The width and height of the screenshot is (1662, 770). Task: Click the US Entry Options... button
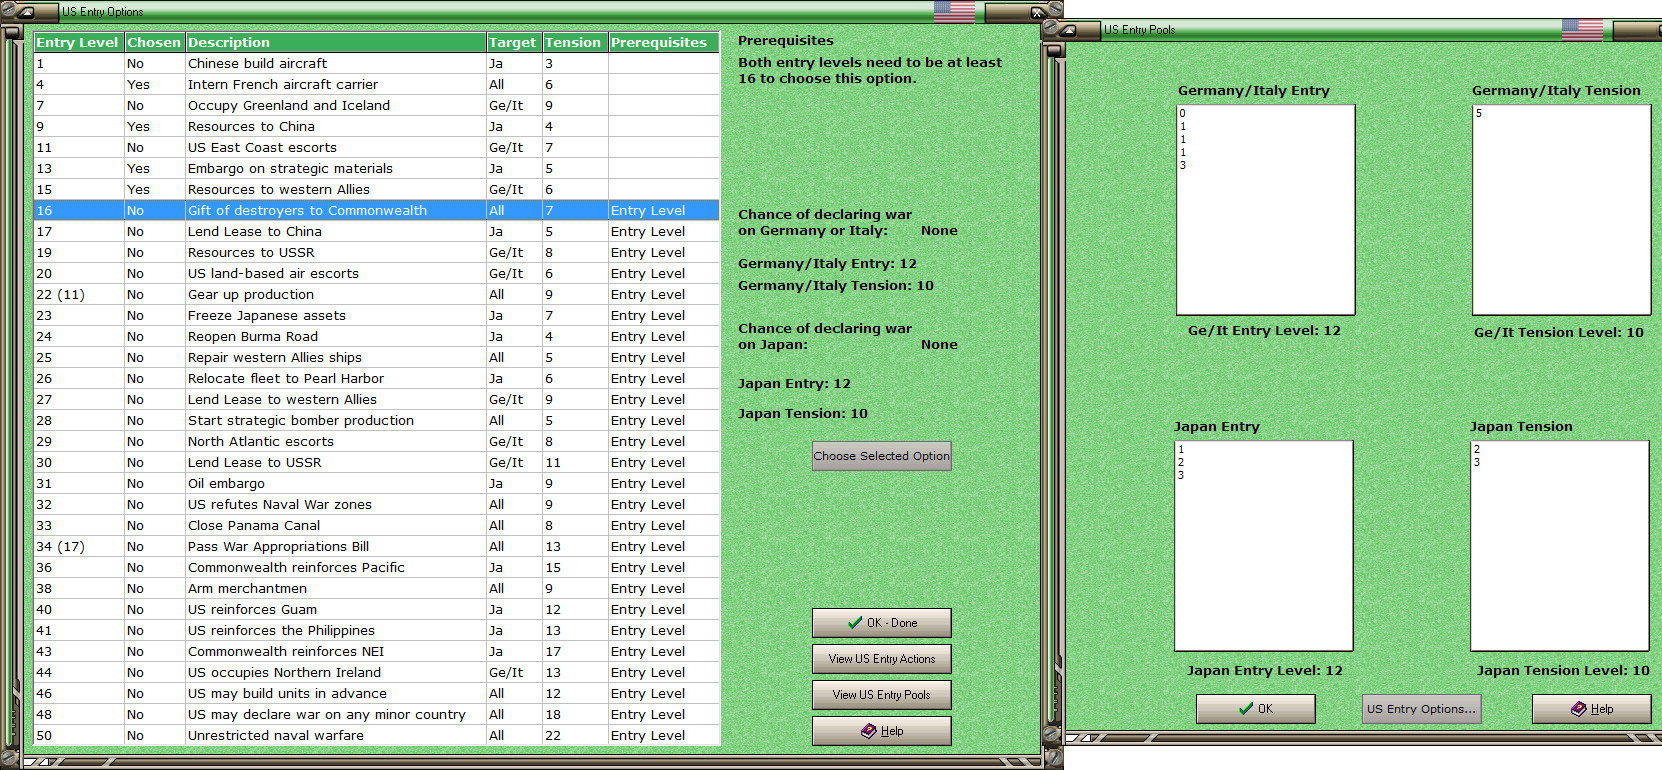tap(1421, 709)
